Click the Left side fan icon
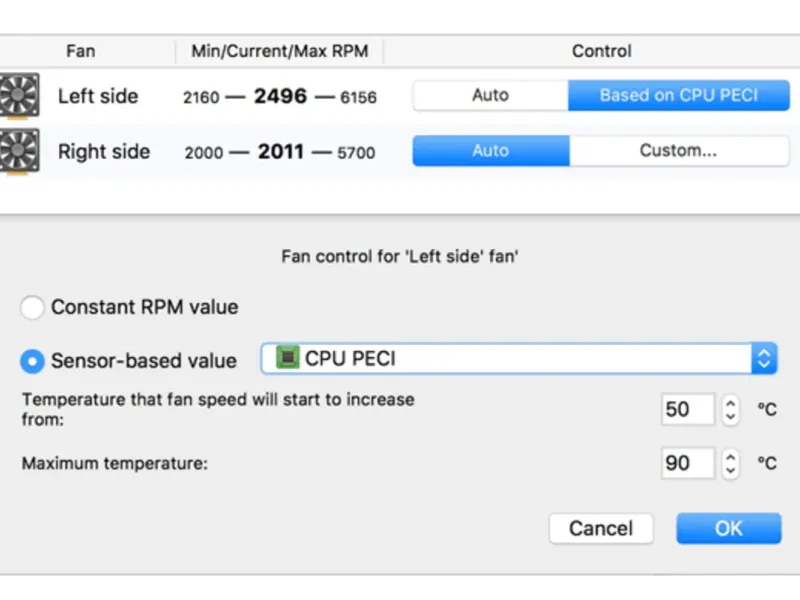The height and width of the screenshot is (600, 800). pyautogui.click(x=16, y=97)
